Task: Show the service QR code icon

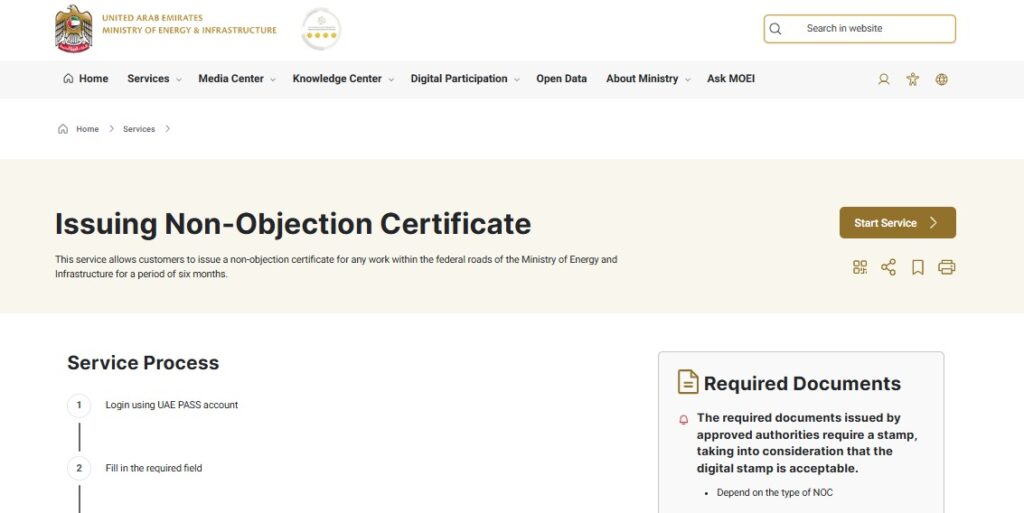Action: point(860,267)
